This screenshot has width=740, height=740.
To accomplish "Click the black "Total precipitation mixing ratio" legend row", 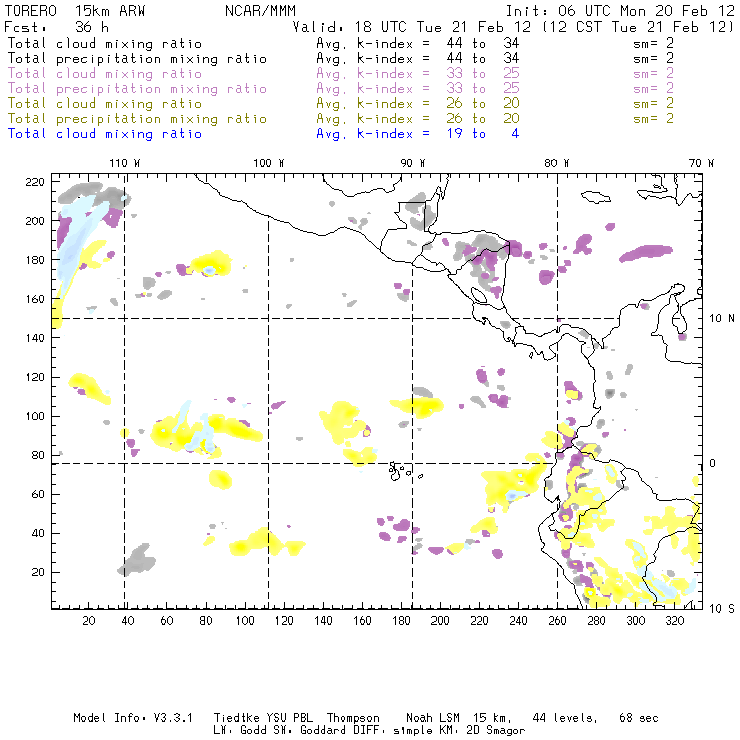I will coord(341,59).
